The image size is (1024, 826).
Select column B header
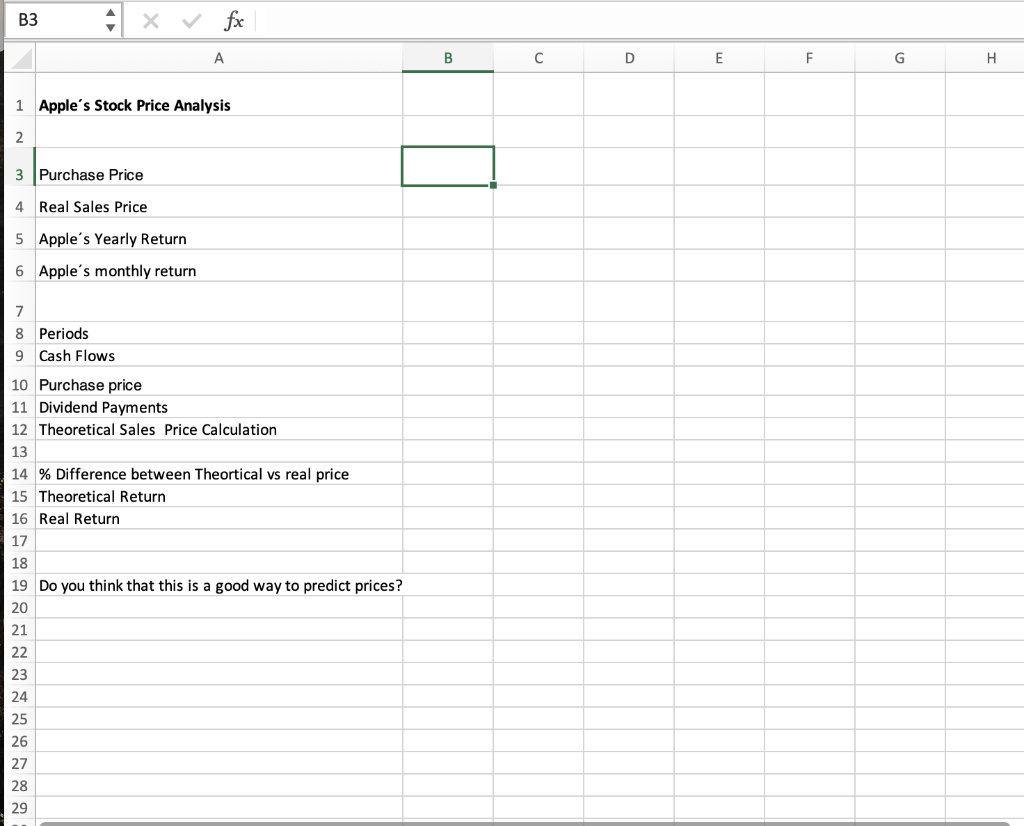pyautogui.click(x=448, y=58)
